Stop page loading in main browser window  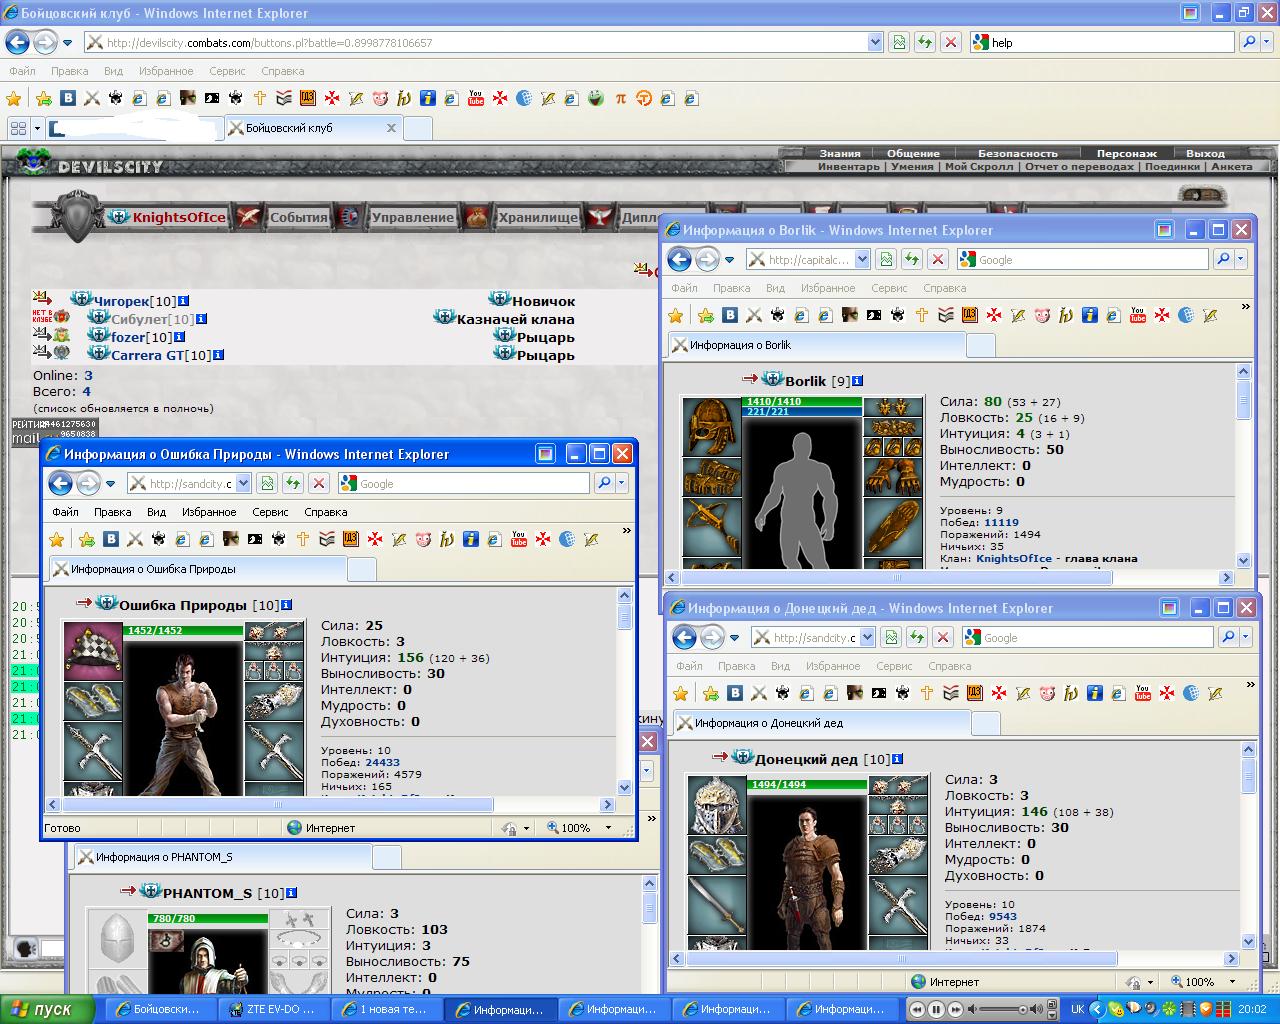pos(951,42)
